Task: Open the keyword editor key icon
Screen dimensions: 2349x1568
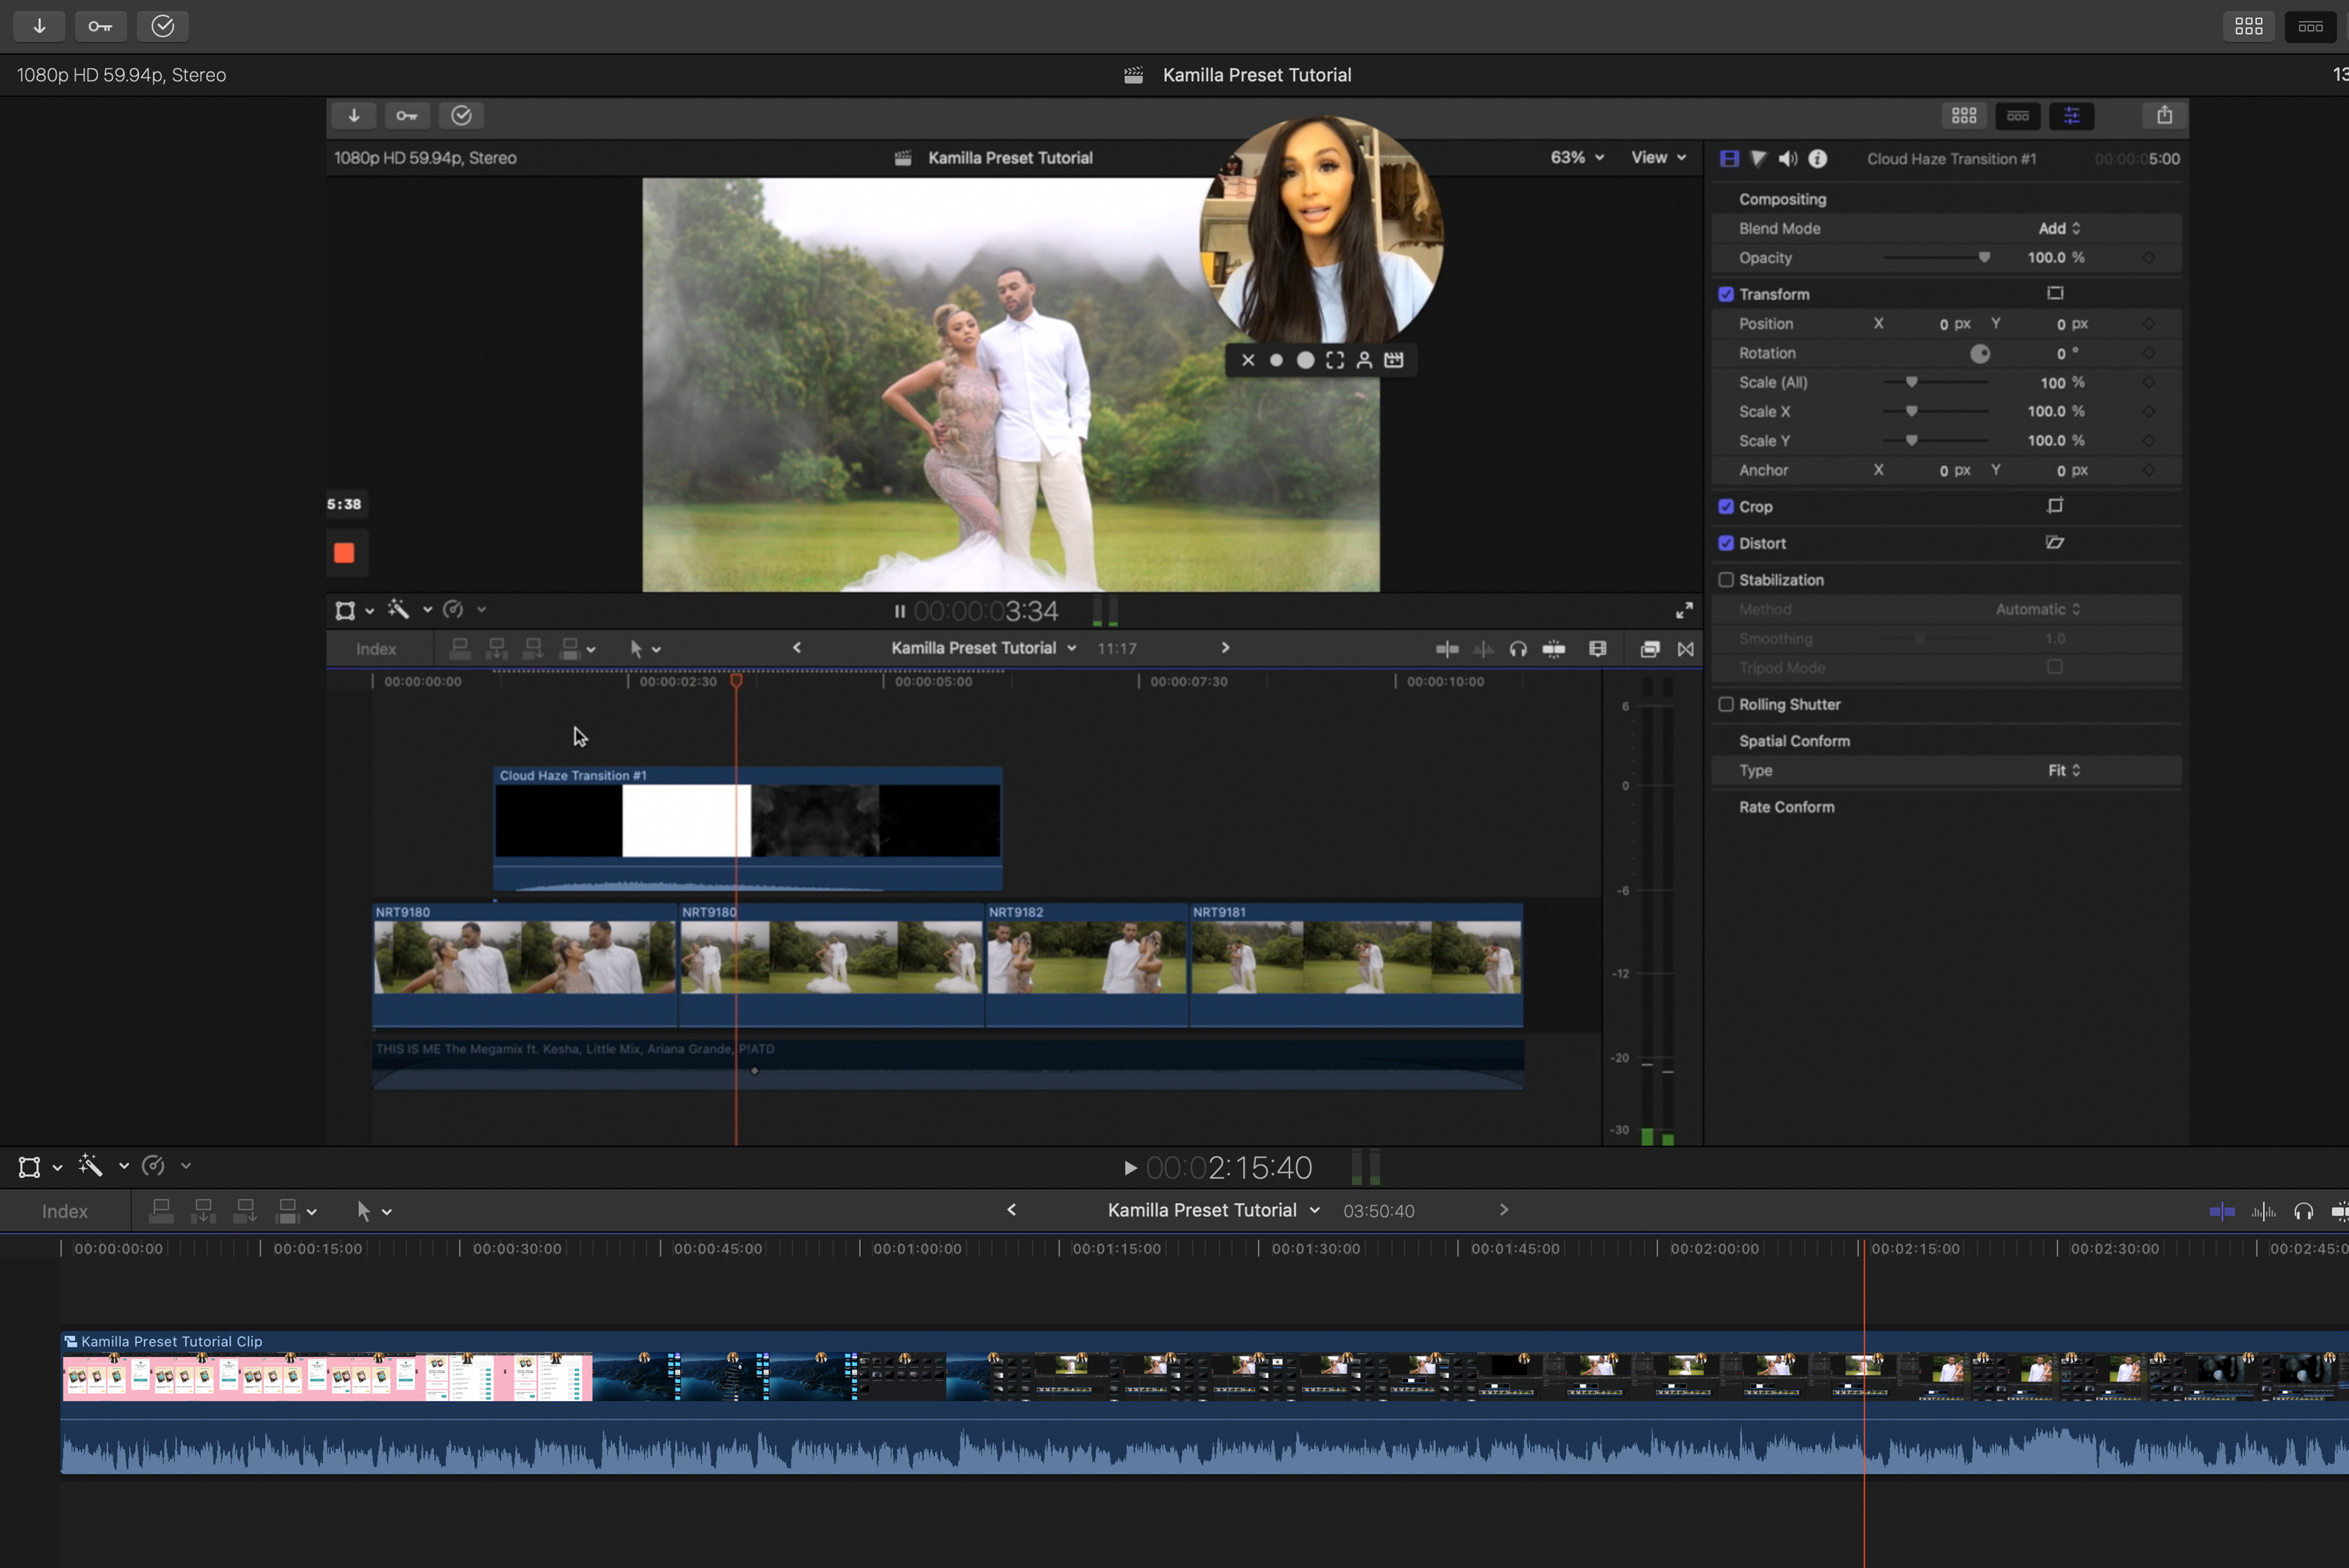Action: tap(100, 26)
